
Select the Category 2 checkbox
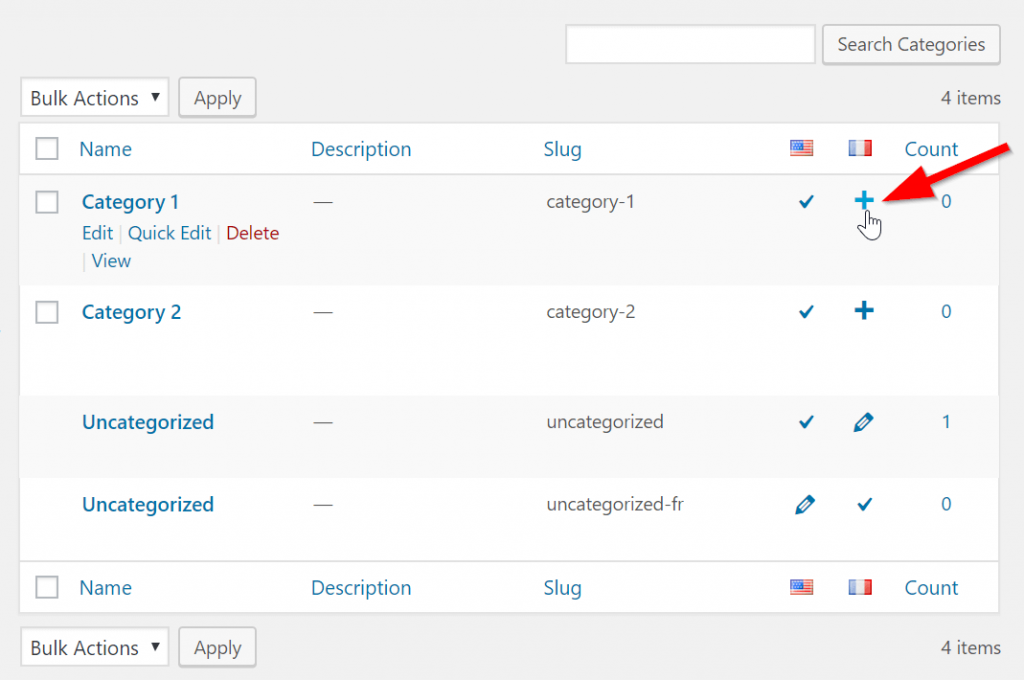click(47, 311)
